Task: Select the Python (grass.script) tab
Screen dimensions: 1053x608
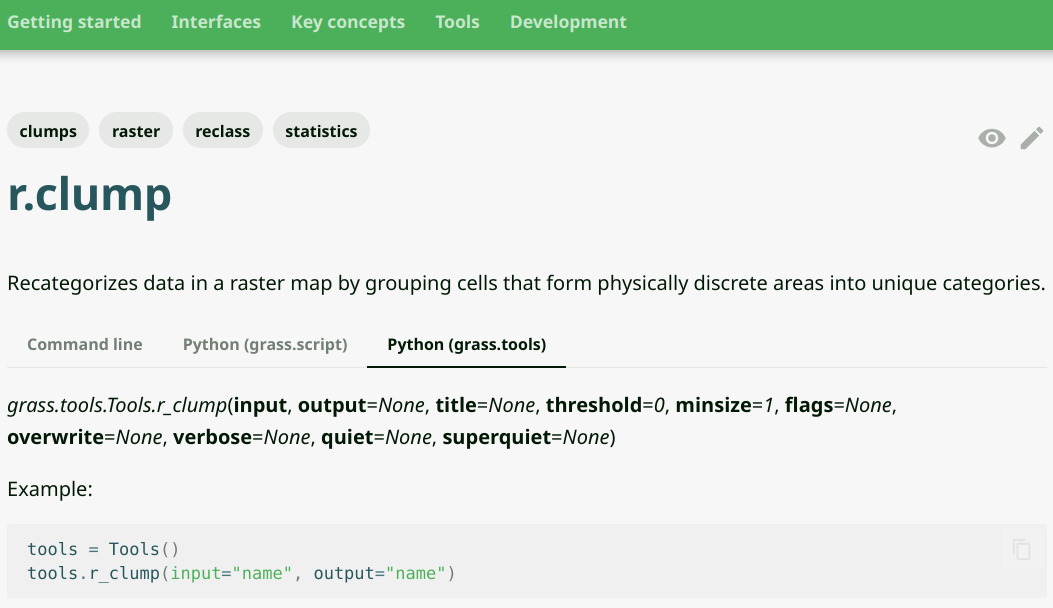Action: (265, 344)
